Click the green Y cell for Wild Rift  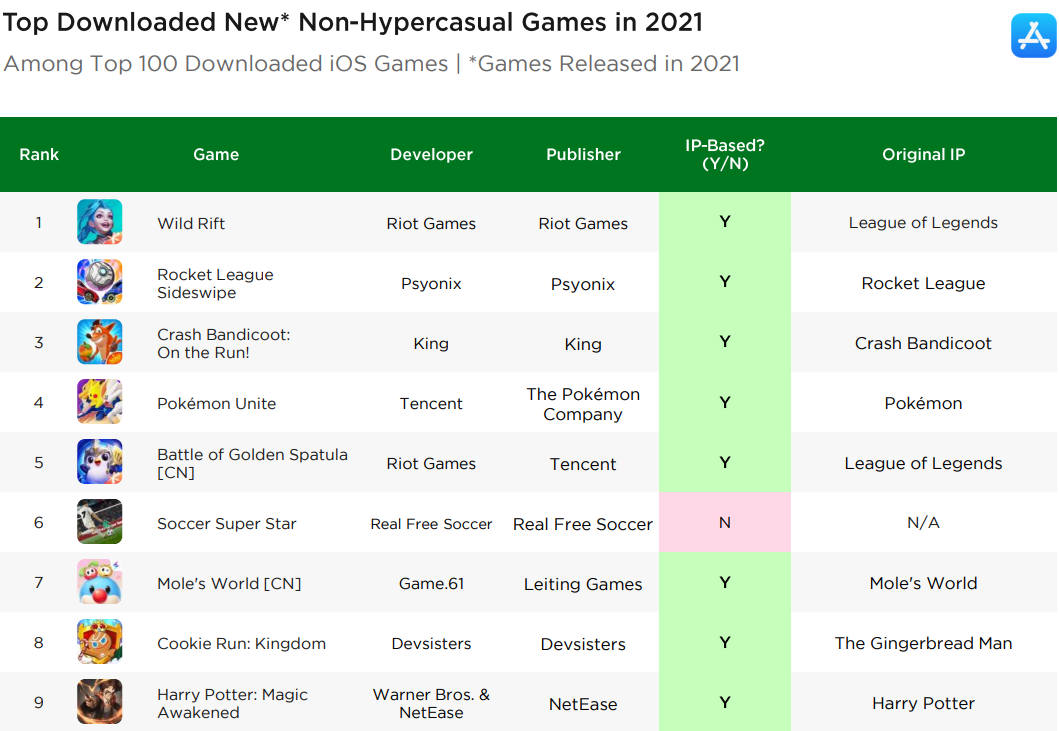point(724,222)
